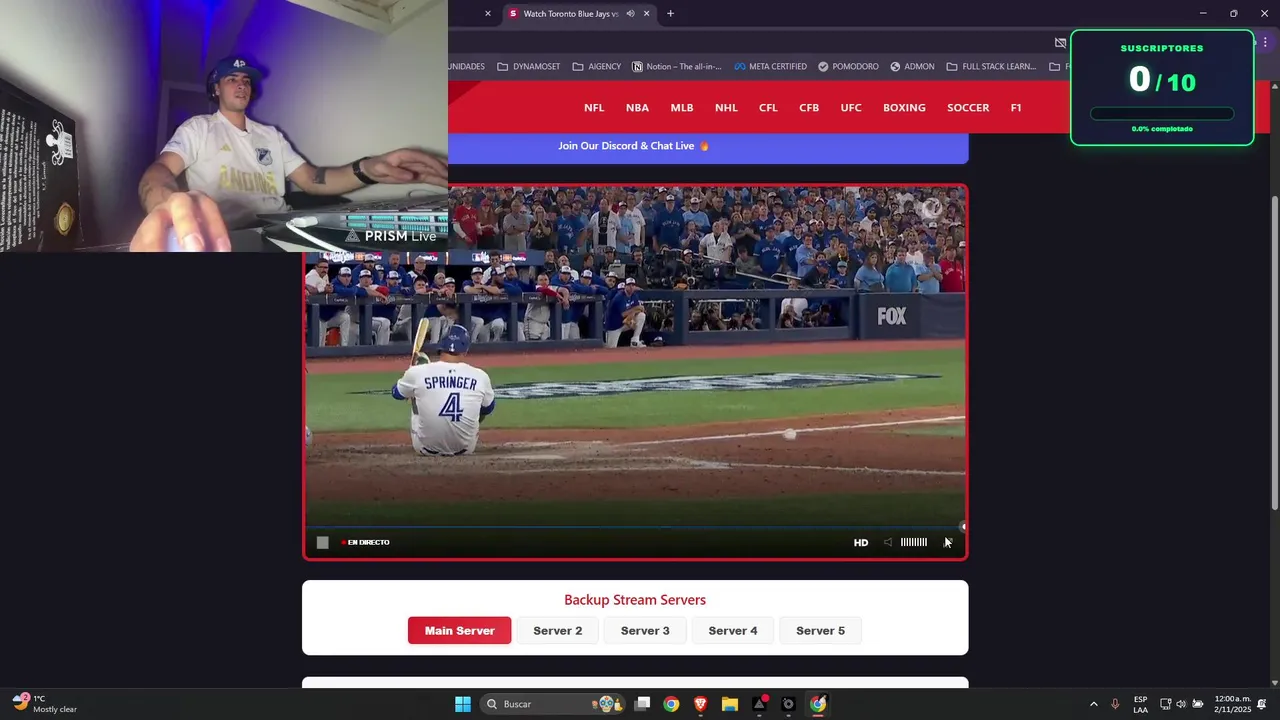1280x720 pixels.
Task: Open the NFL section
Action: tap(594, 108)
